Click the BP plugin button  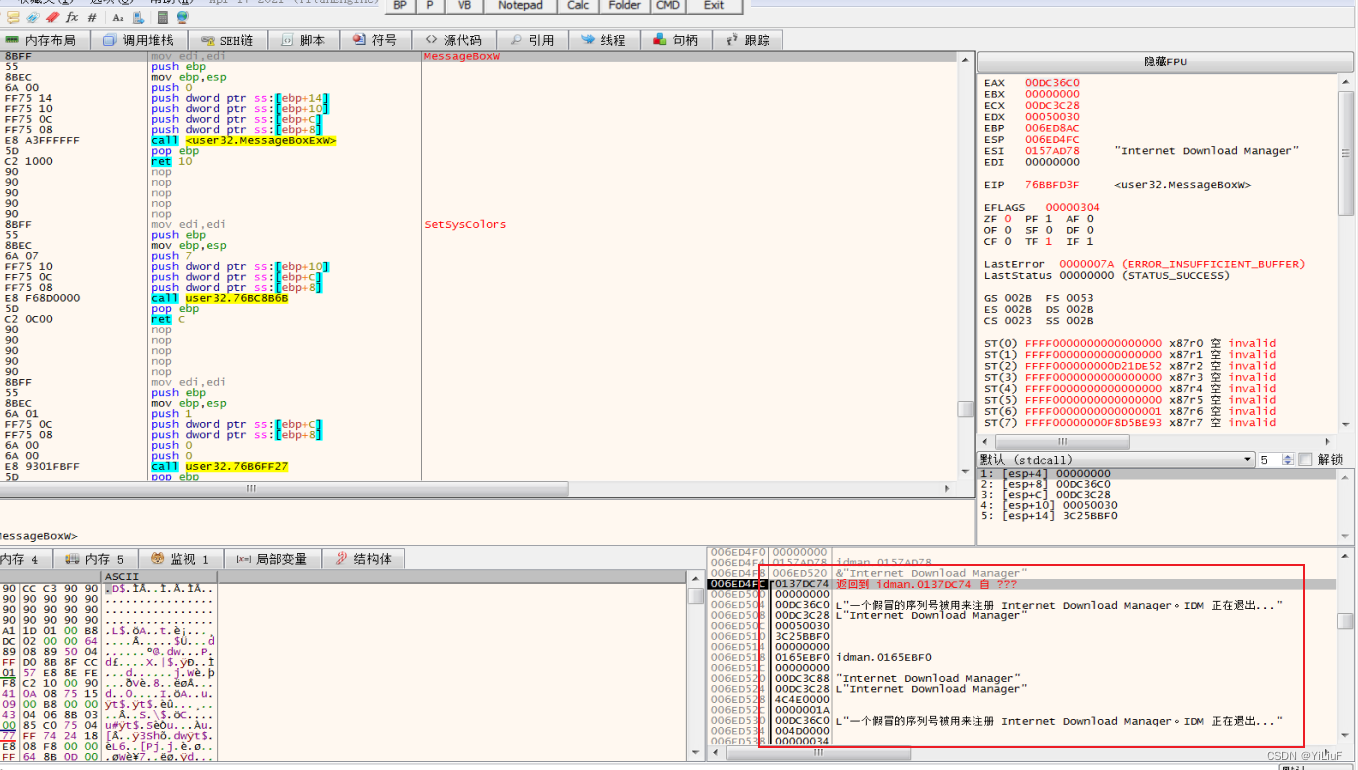coord(399,5)
